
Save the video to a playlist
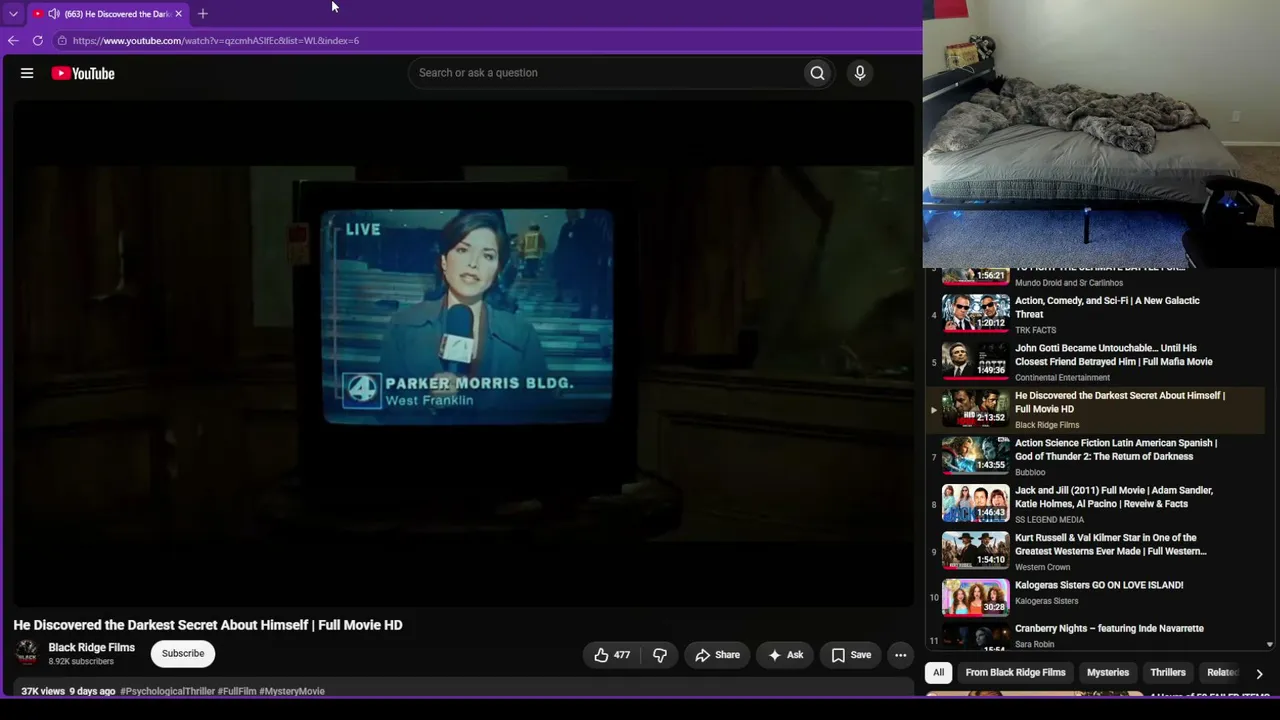coord(851,655)
